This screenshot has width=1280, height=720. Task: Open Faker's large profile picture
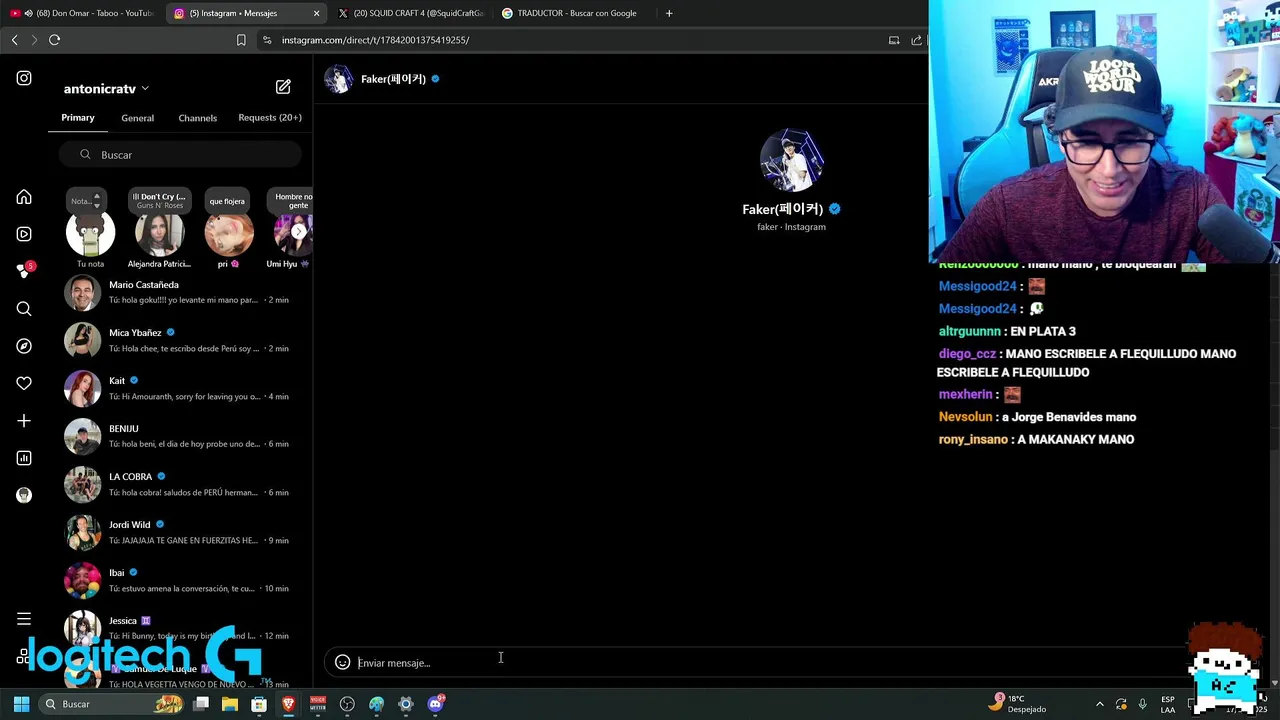pyautogui.click(x=791, y=160)
